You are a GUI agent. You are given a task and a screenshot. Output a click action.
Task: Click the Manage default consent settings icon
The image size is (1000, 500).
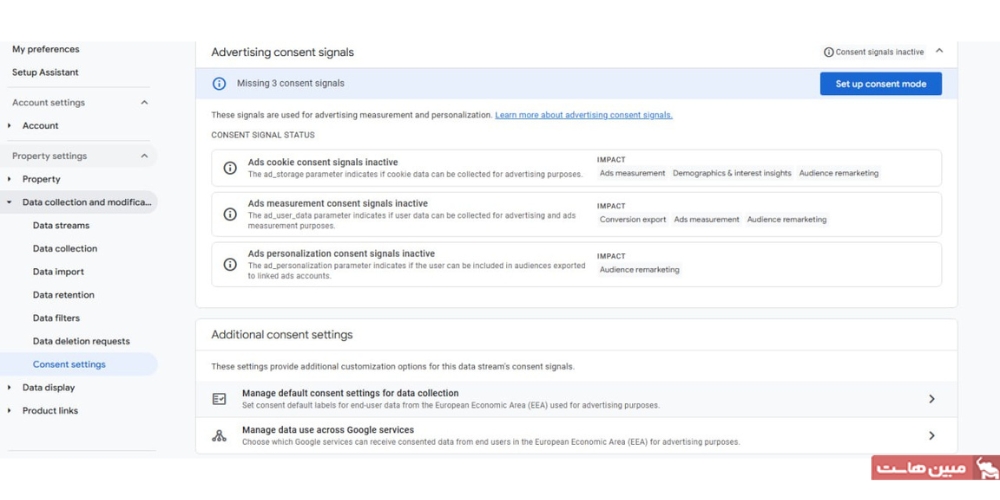219,399
